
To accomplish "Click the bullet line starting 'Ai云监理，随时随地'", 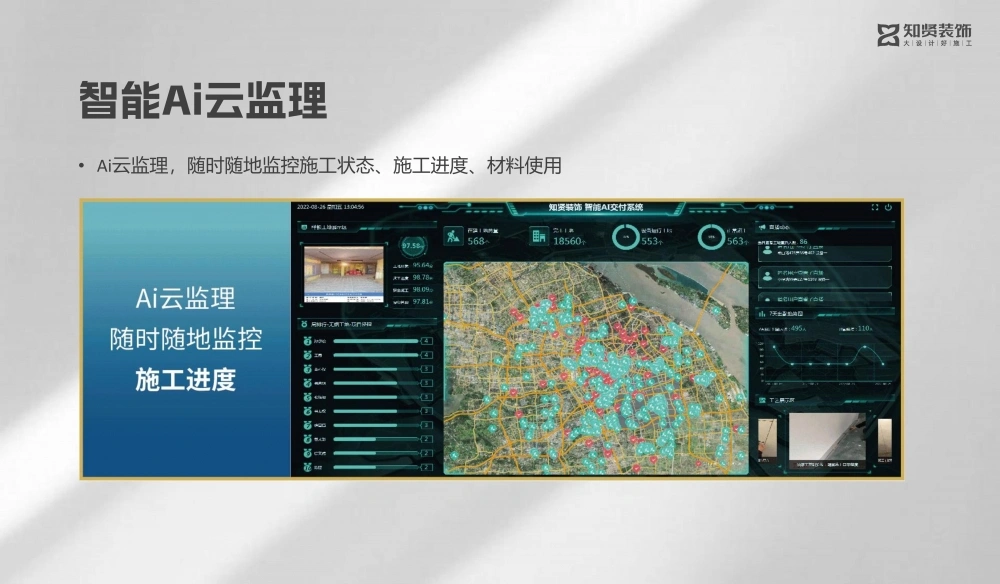I will pyautogui.click(x=329, y=166).
